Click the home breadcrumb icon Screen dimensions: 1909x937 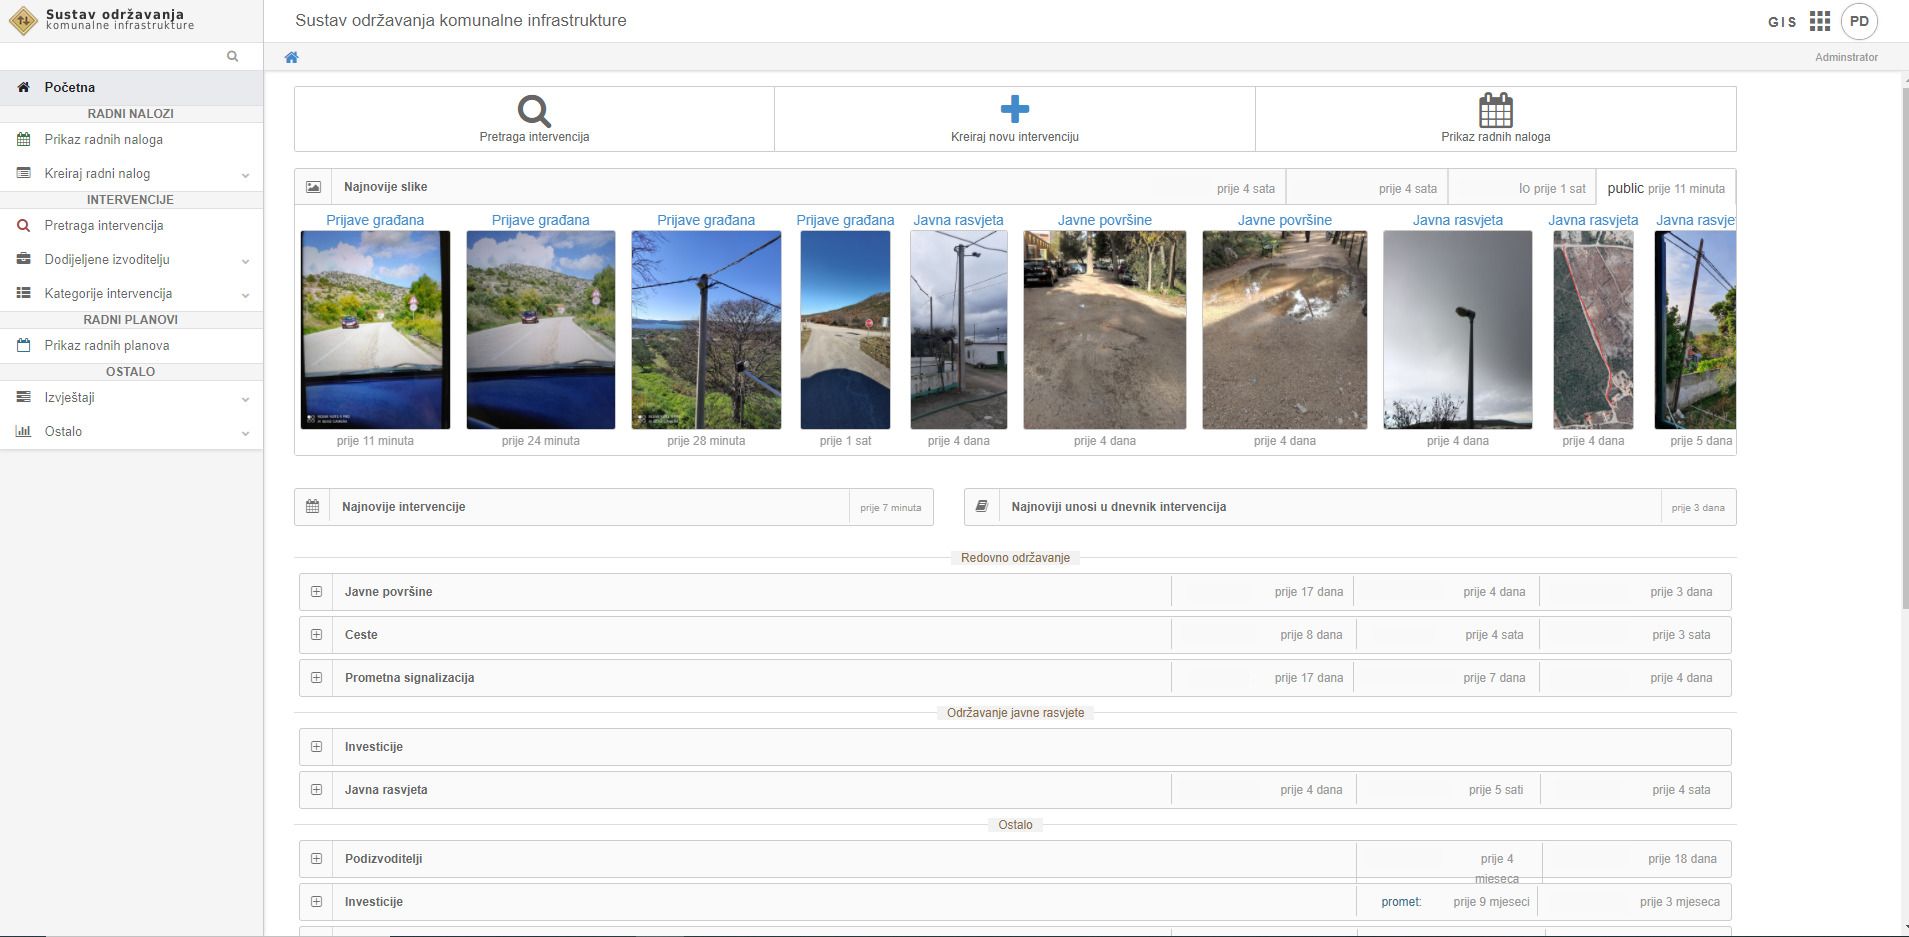pos(292,57)
